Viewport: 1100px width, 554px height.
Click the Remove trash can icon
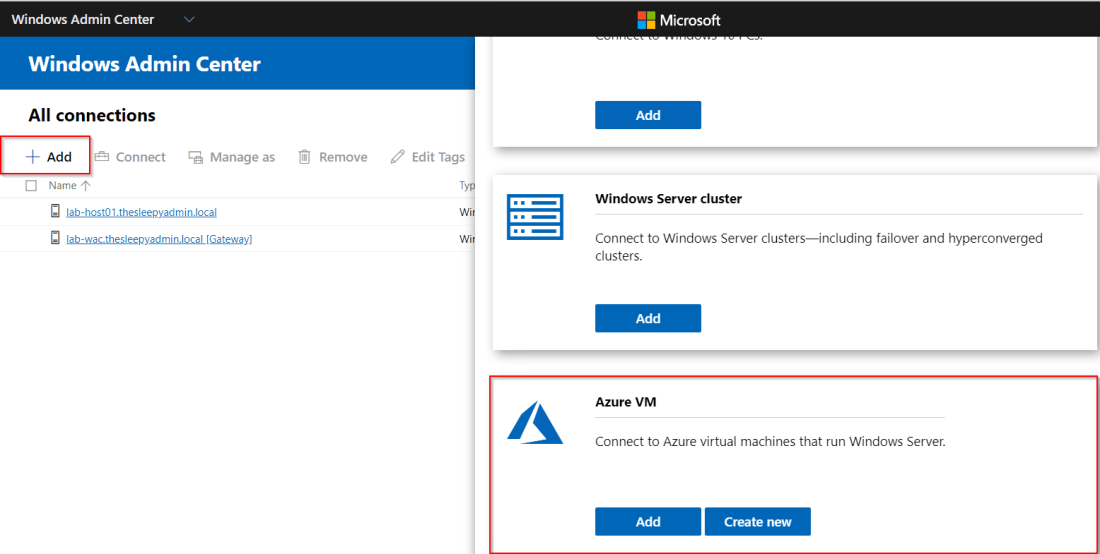305,157
